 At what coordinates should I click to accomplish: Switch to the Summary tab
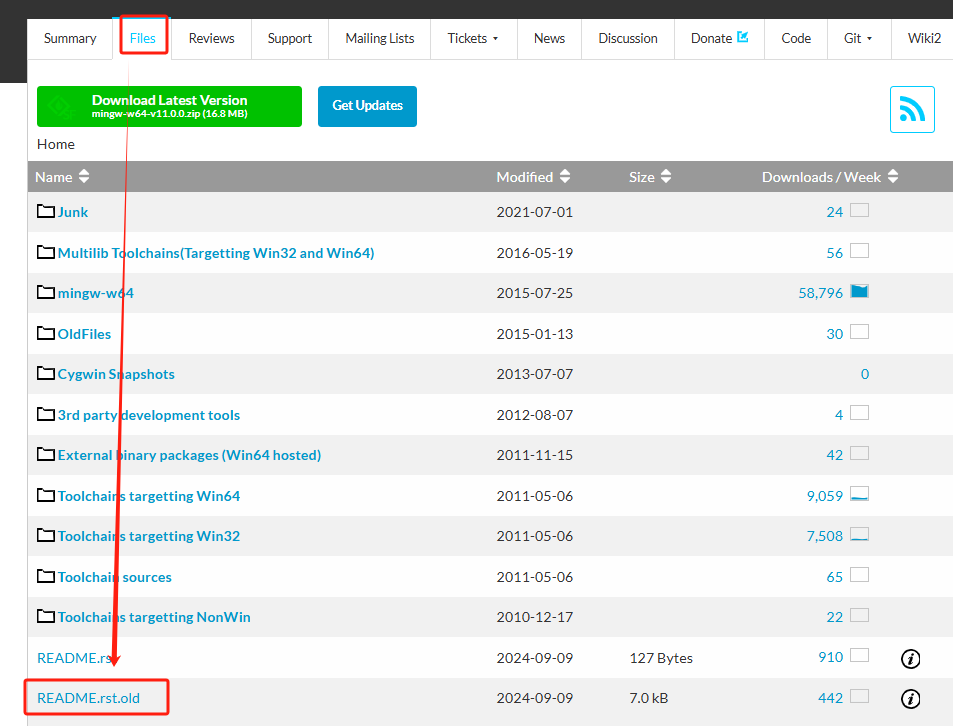click(x=69, y=37)
